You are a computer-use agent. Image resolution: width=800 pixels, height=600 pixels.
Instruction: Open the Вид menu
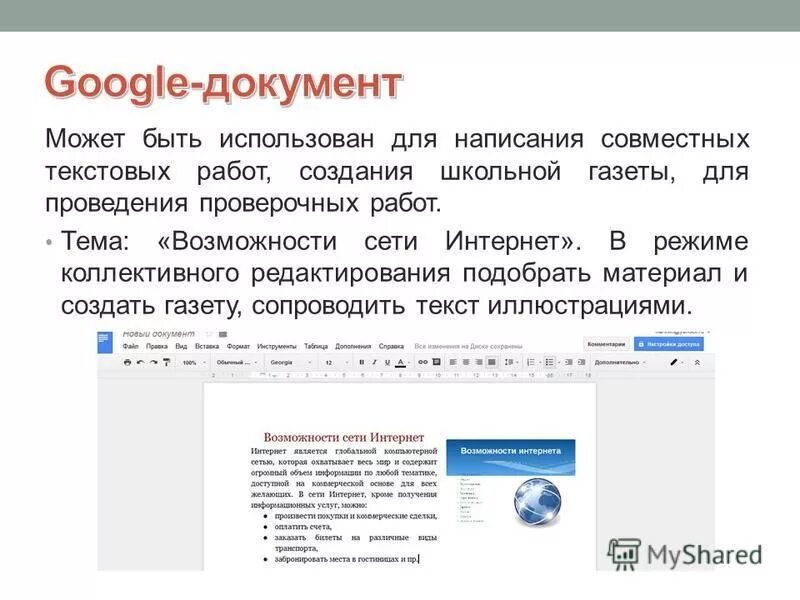181,346
